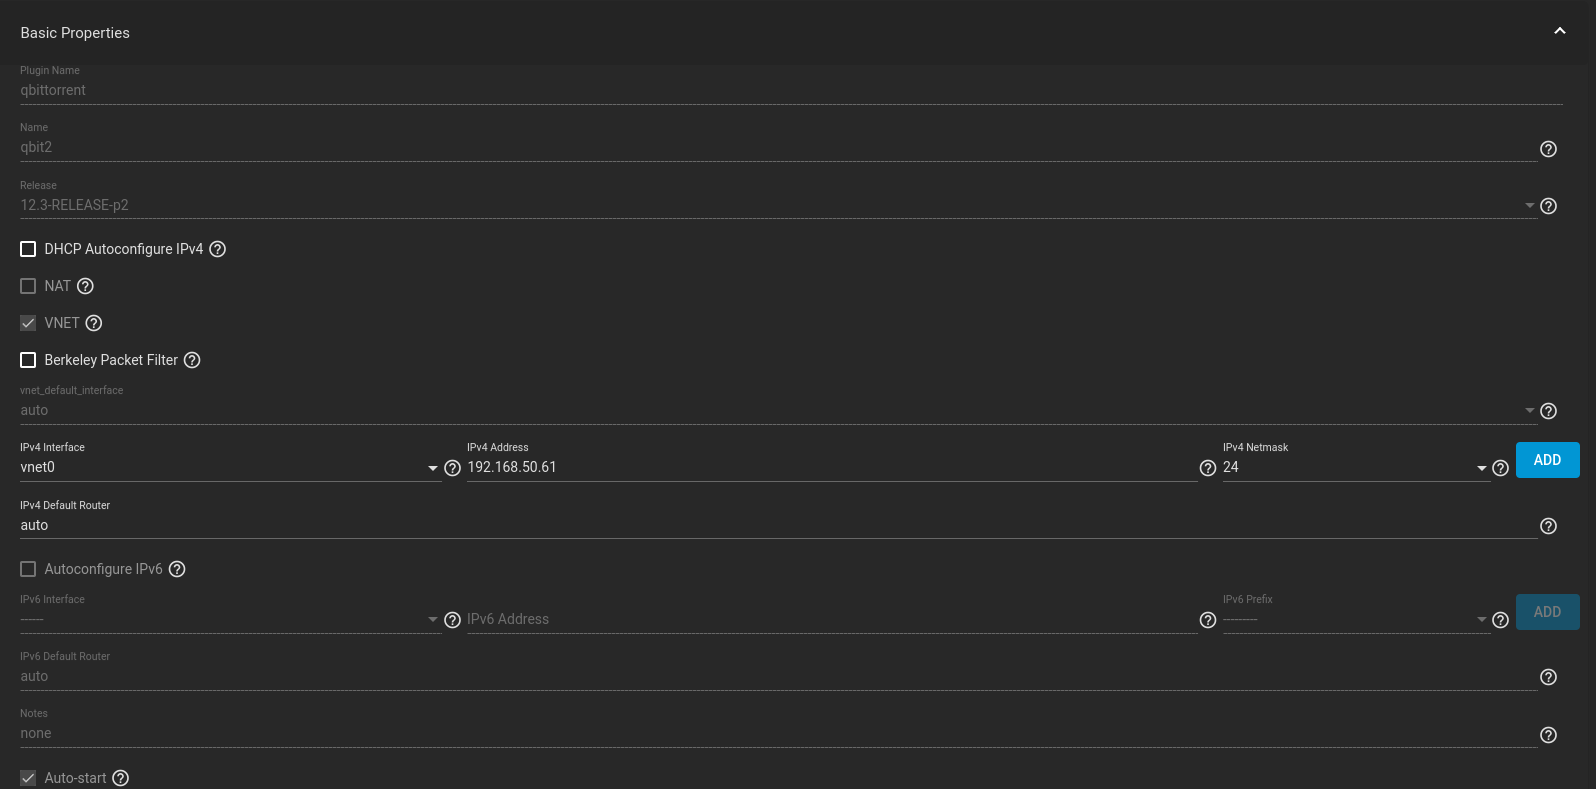
Task: Click ADD button for IPv4 address
Action: 1547,460
